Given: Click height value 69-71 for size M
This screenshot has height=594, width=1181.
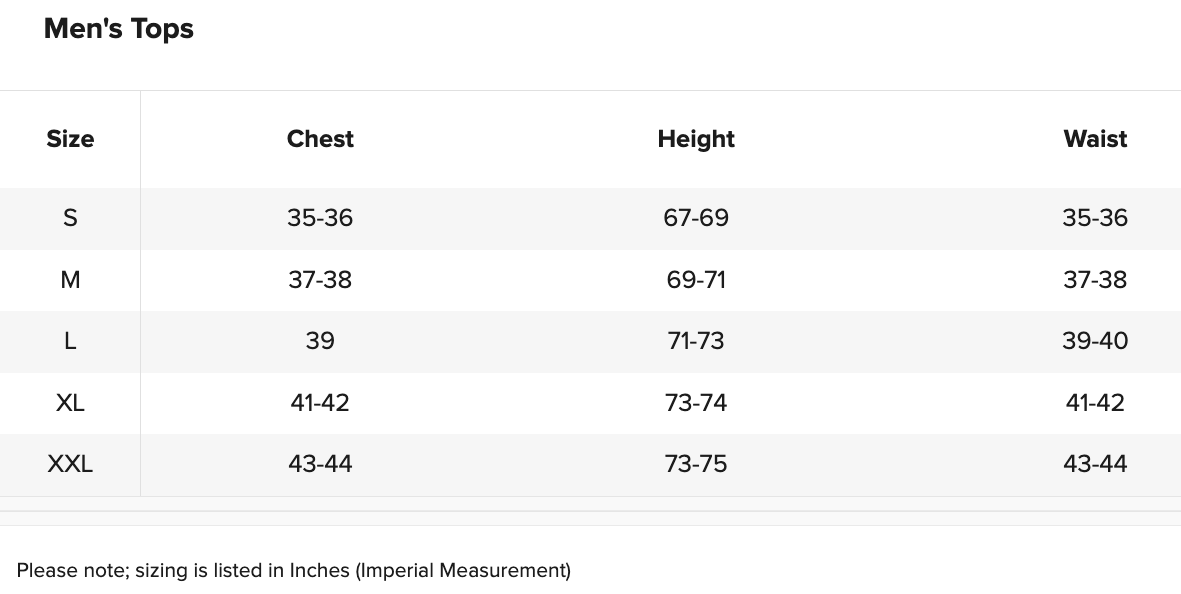Looking at the screenshot, I should 696,280.
